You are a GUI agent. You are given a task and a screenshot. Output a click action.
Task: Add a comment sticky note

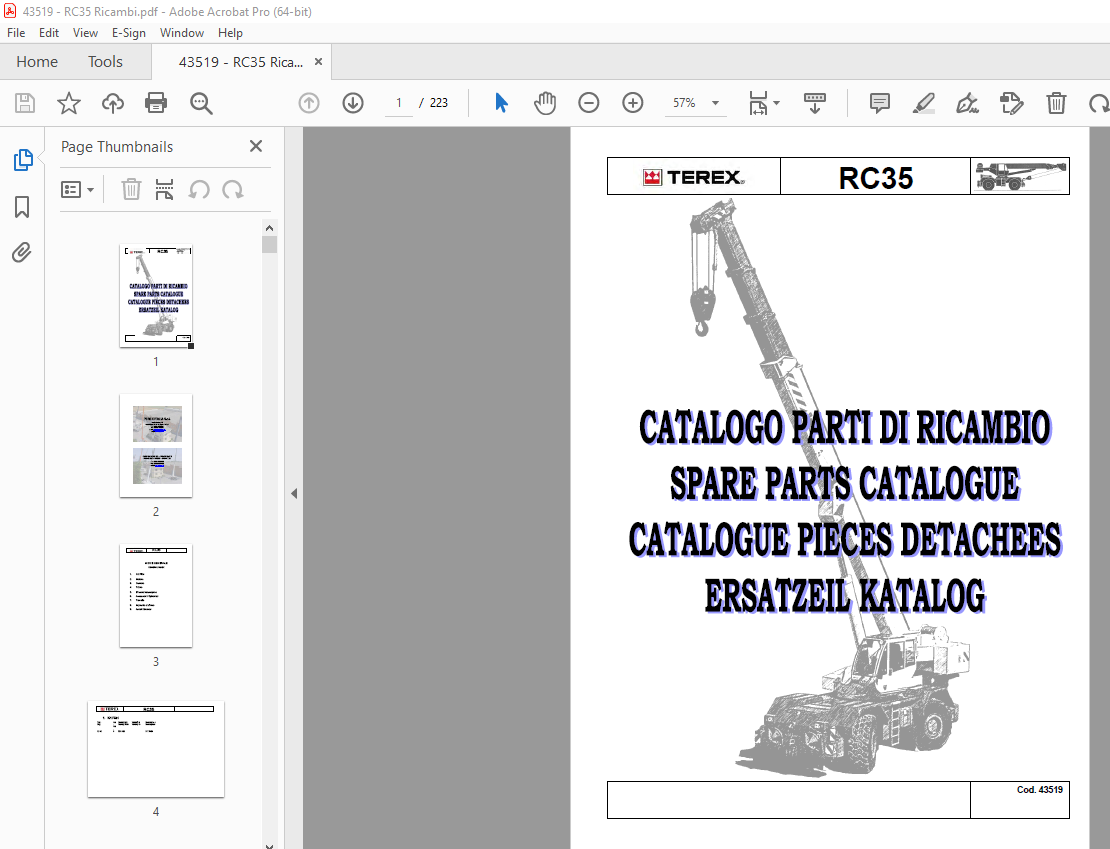coord(879,103)
